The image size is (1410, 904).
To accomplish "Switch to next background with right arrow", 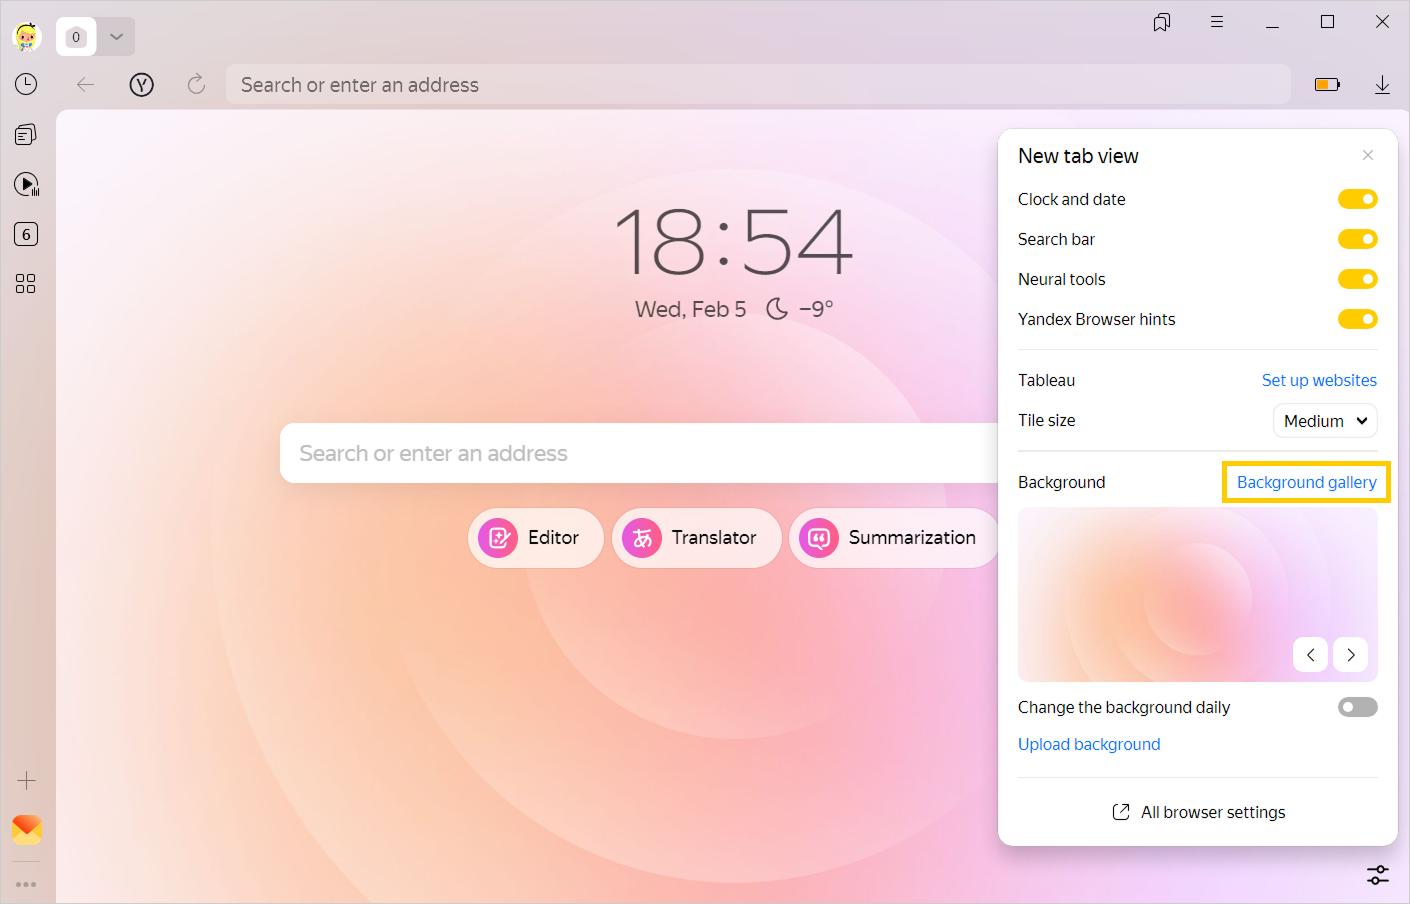I will (1350, 655).
